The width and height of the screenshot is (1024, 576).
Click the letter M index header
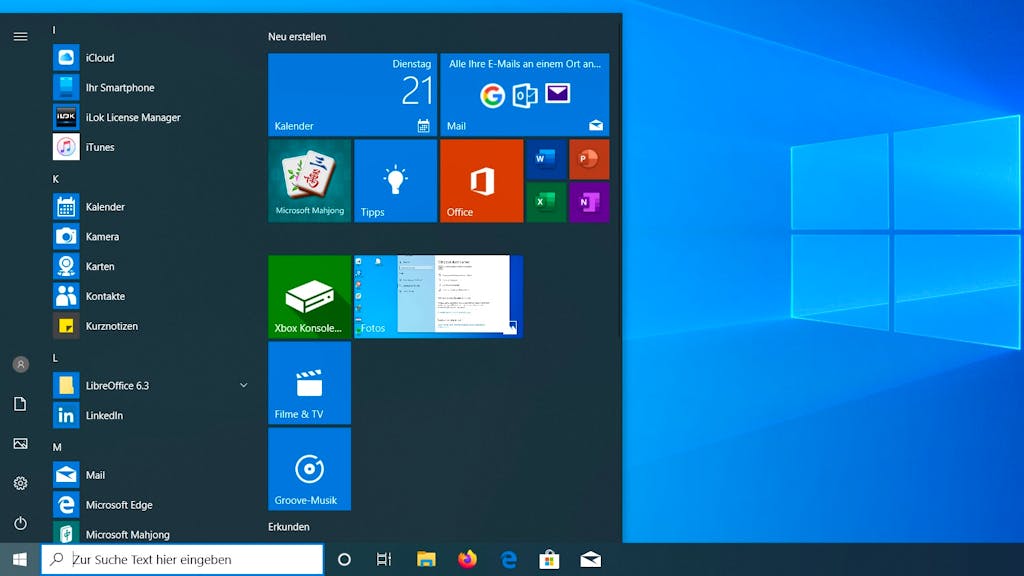pos(57,447)
